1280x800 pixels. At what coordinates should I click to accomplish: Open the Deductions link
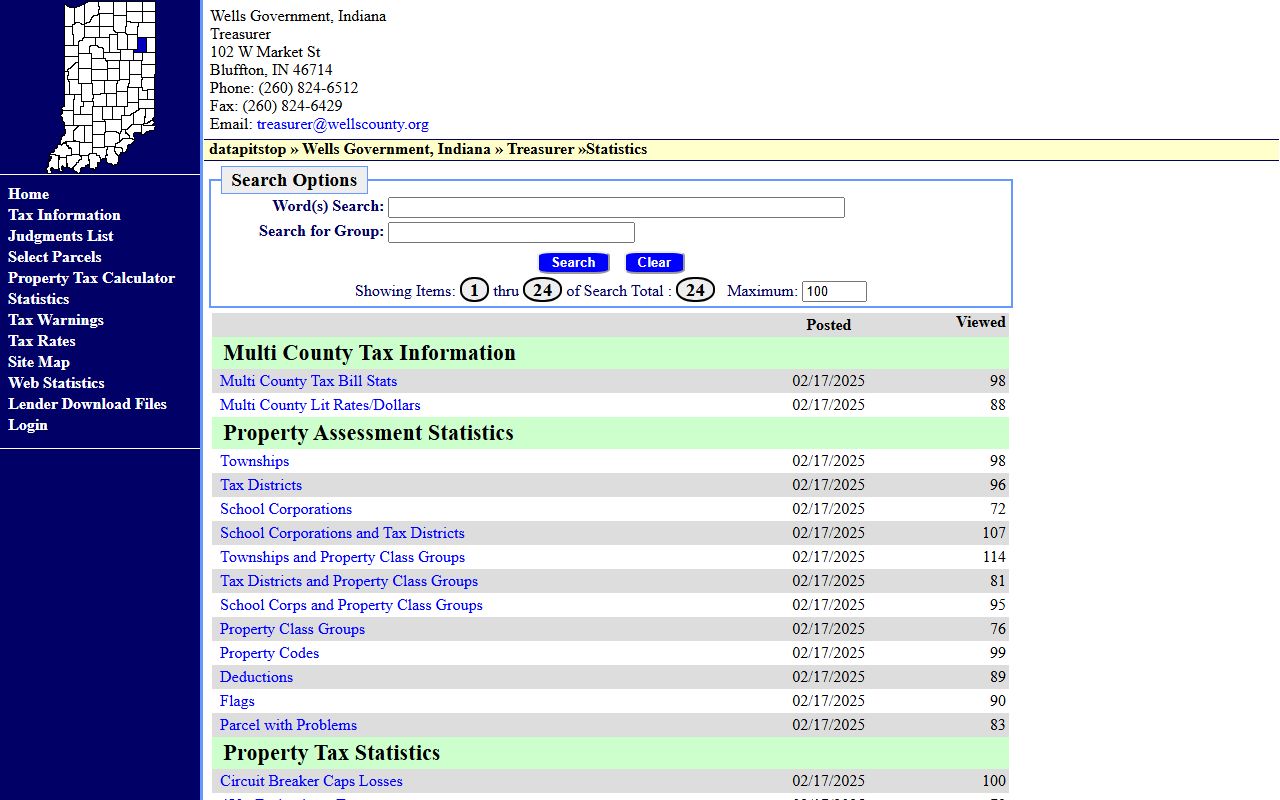pos(256,677)
